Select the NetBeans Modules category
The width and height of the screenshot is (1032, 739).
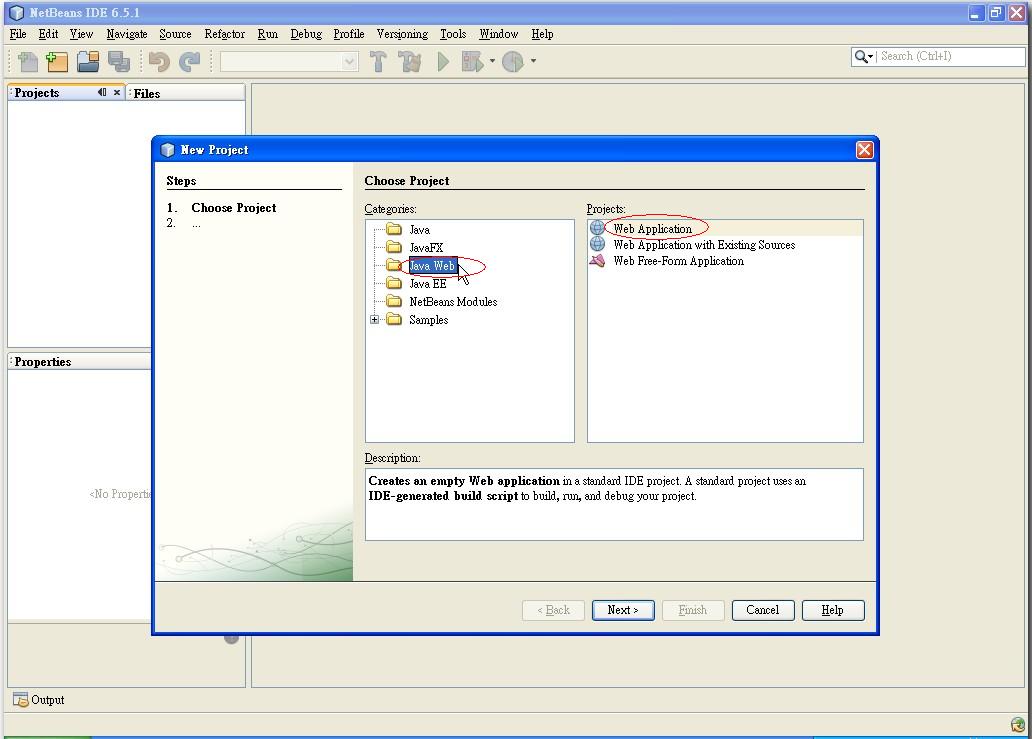point(453,301)
